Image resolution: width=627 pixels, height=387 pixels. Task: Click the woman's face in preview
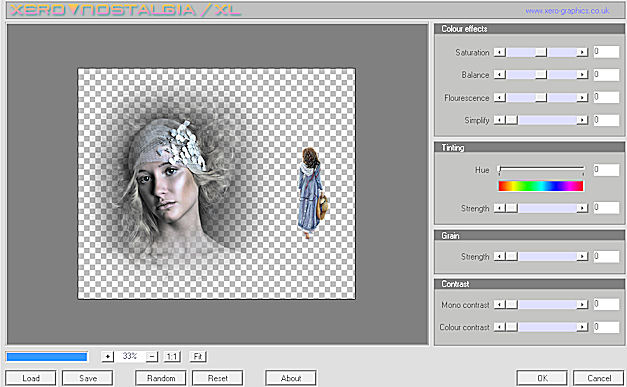tap(166, 192)
